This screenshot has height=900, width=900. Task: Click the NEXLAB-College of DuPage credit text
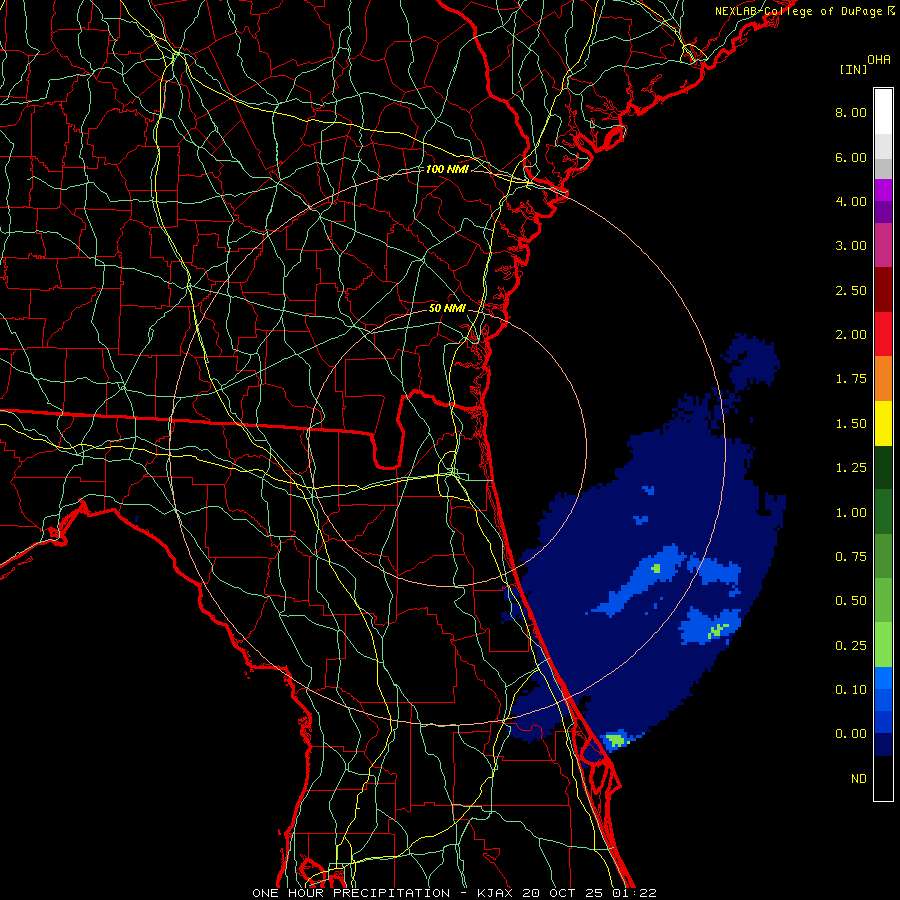801,11
